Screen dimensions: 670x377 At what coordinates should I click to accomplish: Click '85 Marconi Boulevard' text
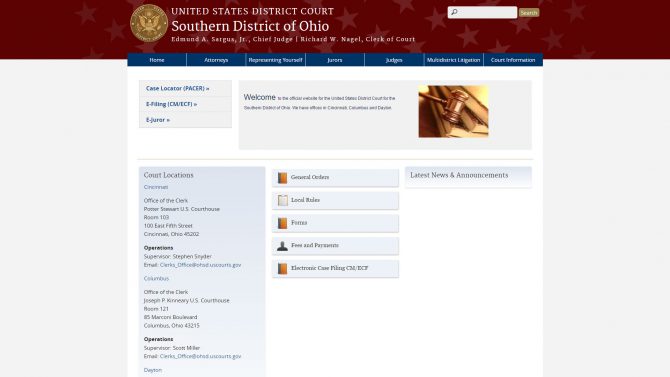(x=170, y=317)
